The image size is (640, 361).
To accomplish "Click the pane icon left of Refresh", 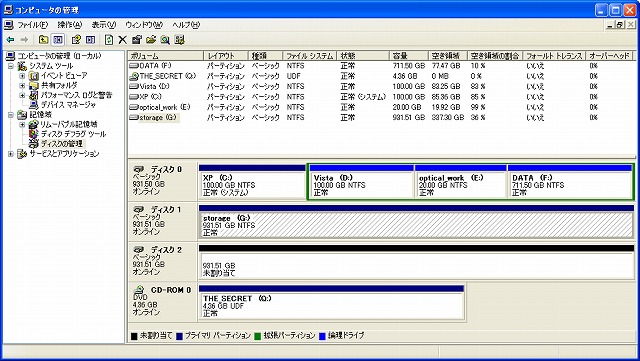I will (91, 40).
